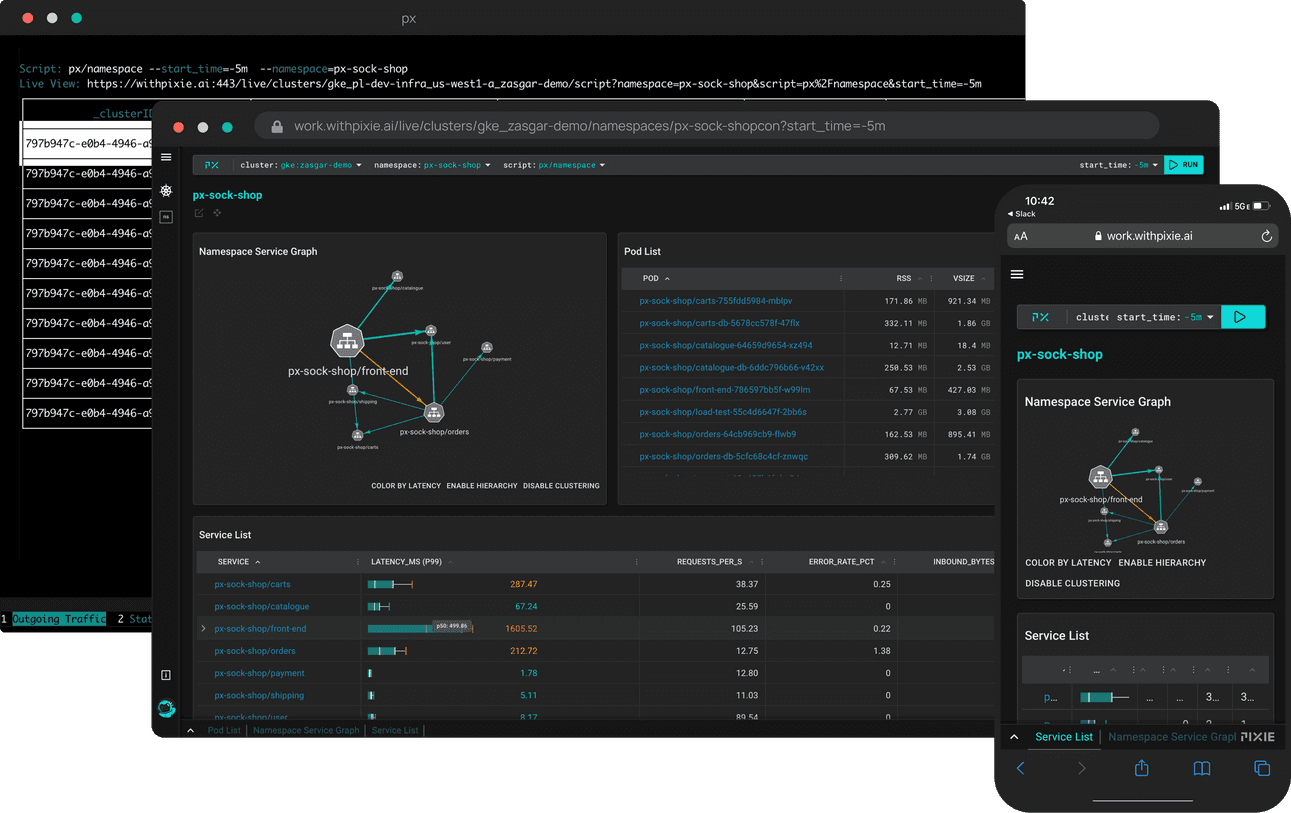Expand the px-sock-shop/front-end service row
The height and width of the screenshot is (813, 1291).
203,629
